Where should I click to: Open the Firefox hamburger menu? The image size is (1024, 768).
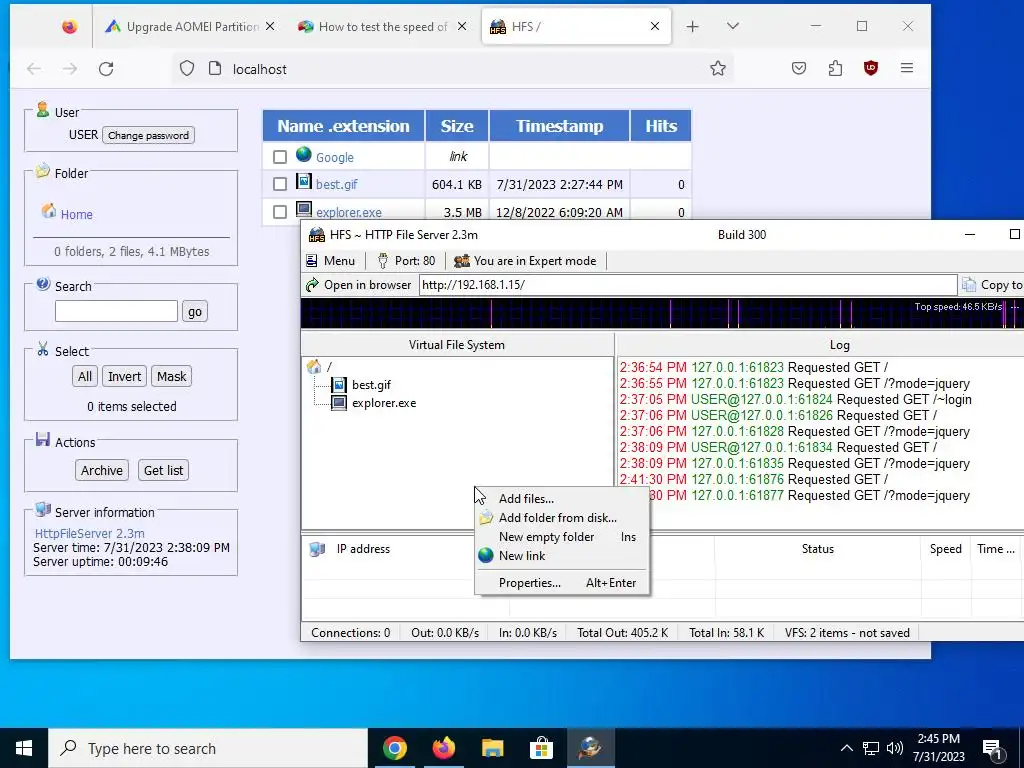[906, 68]
